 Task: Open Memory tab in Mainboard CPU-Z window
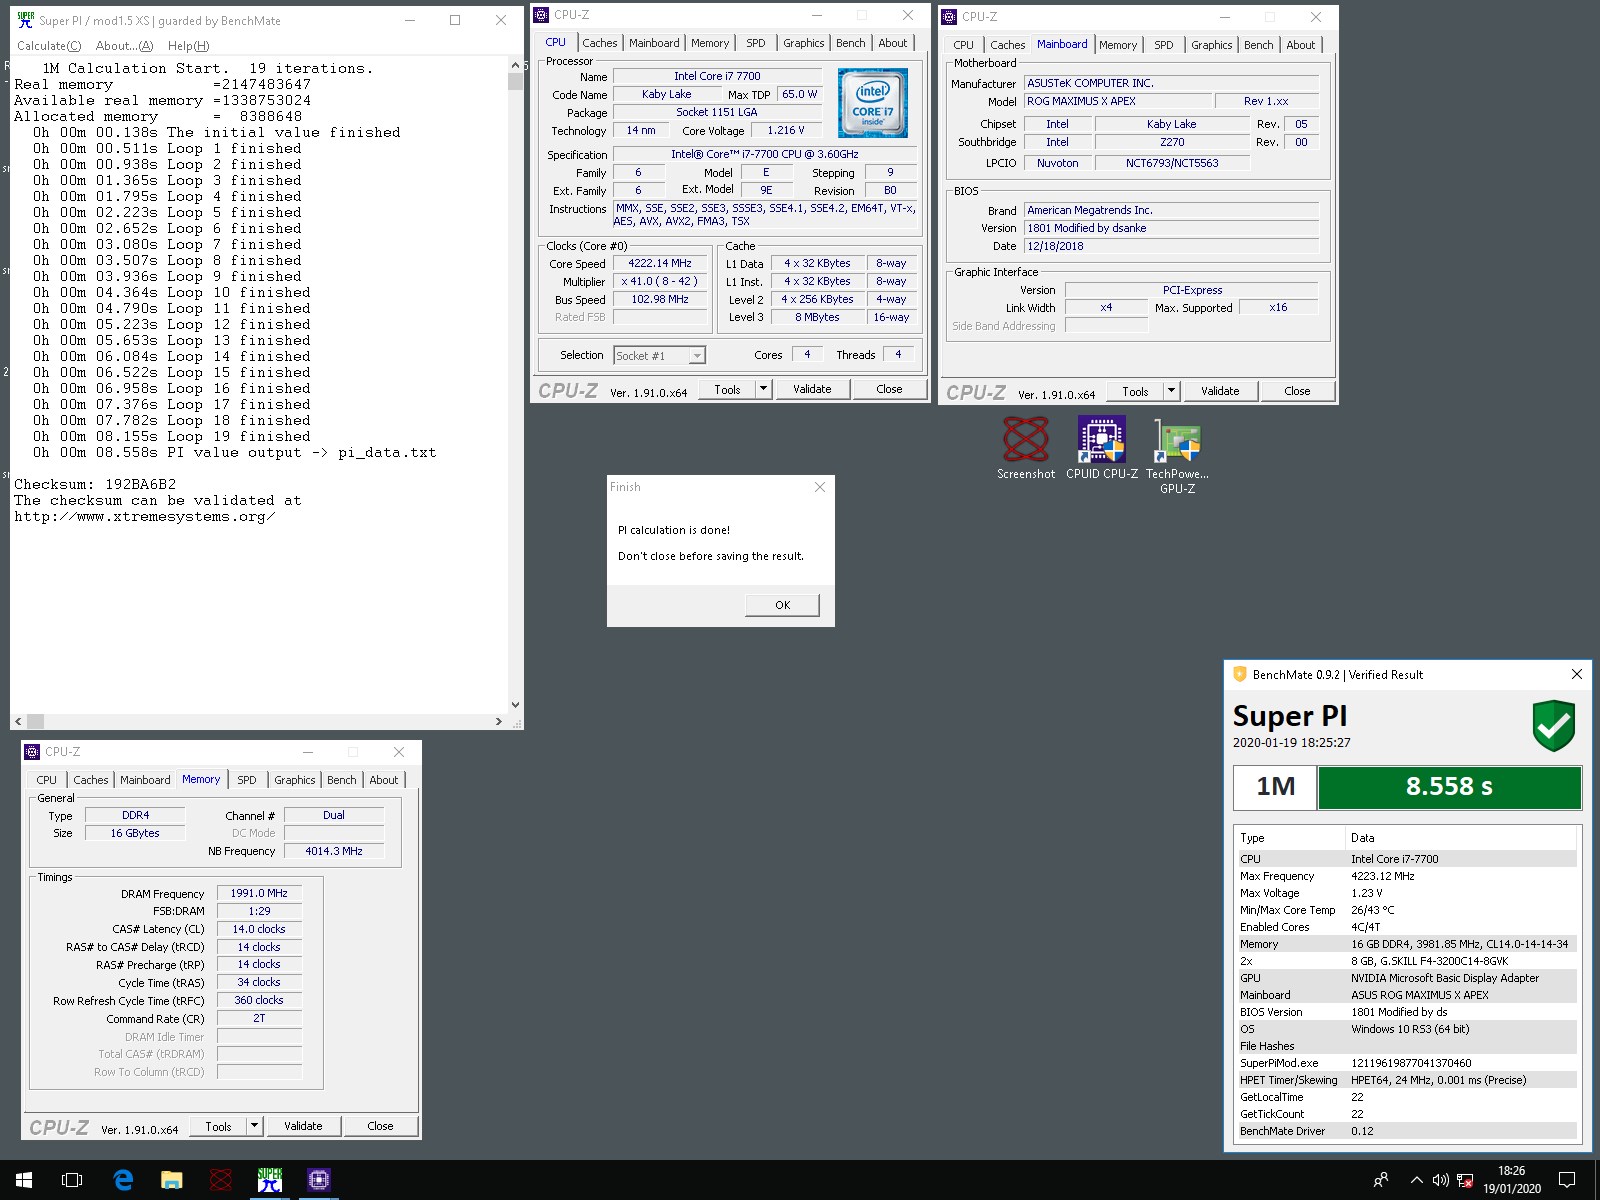1118,45
